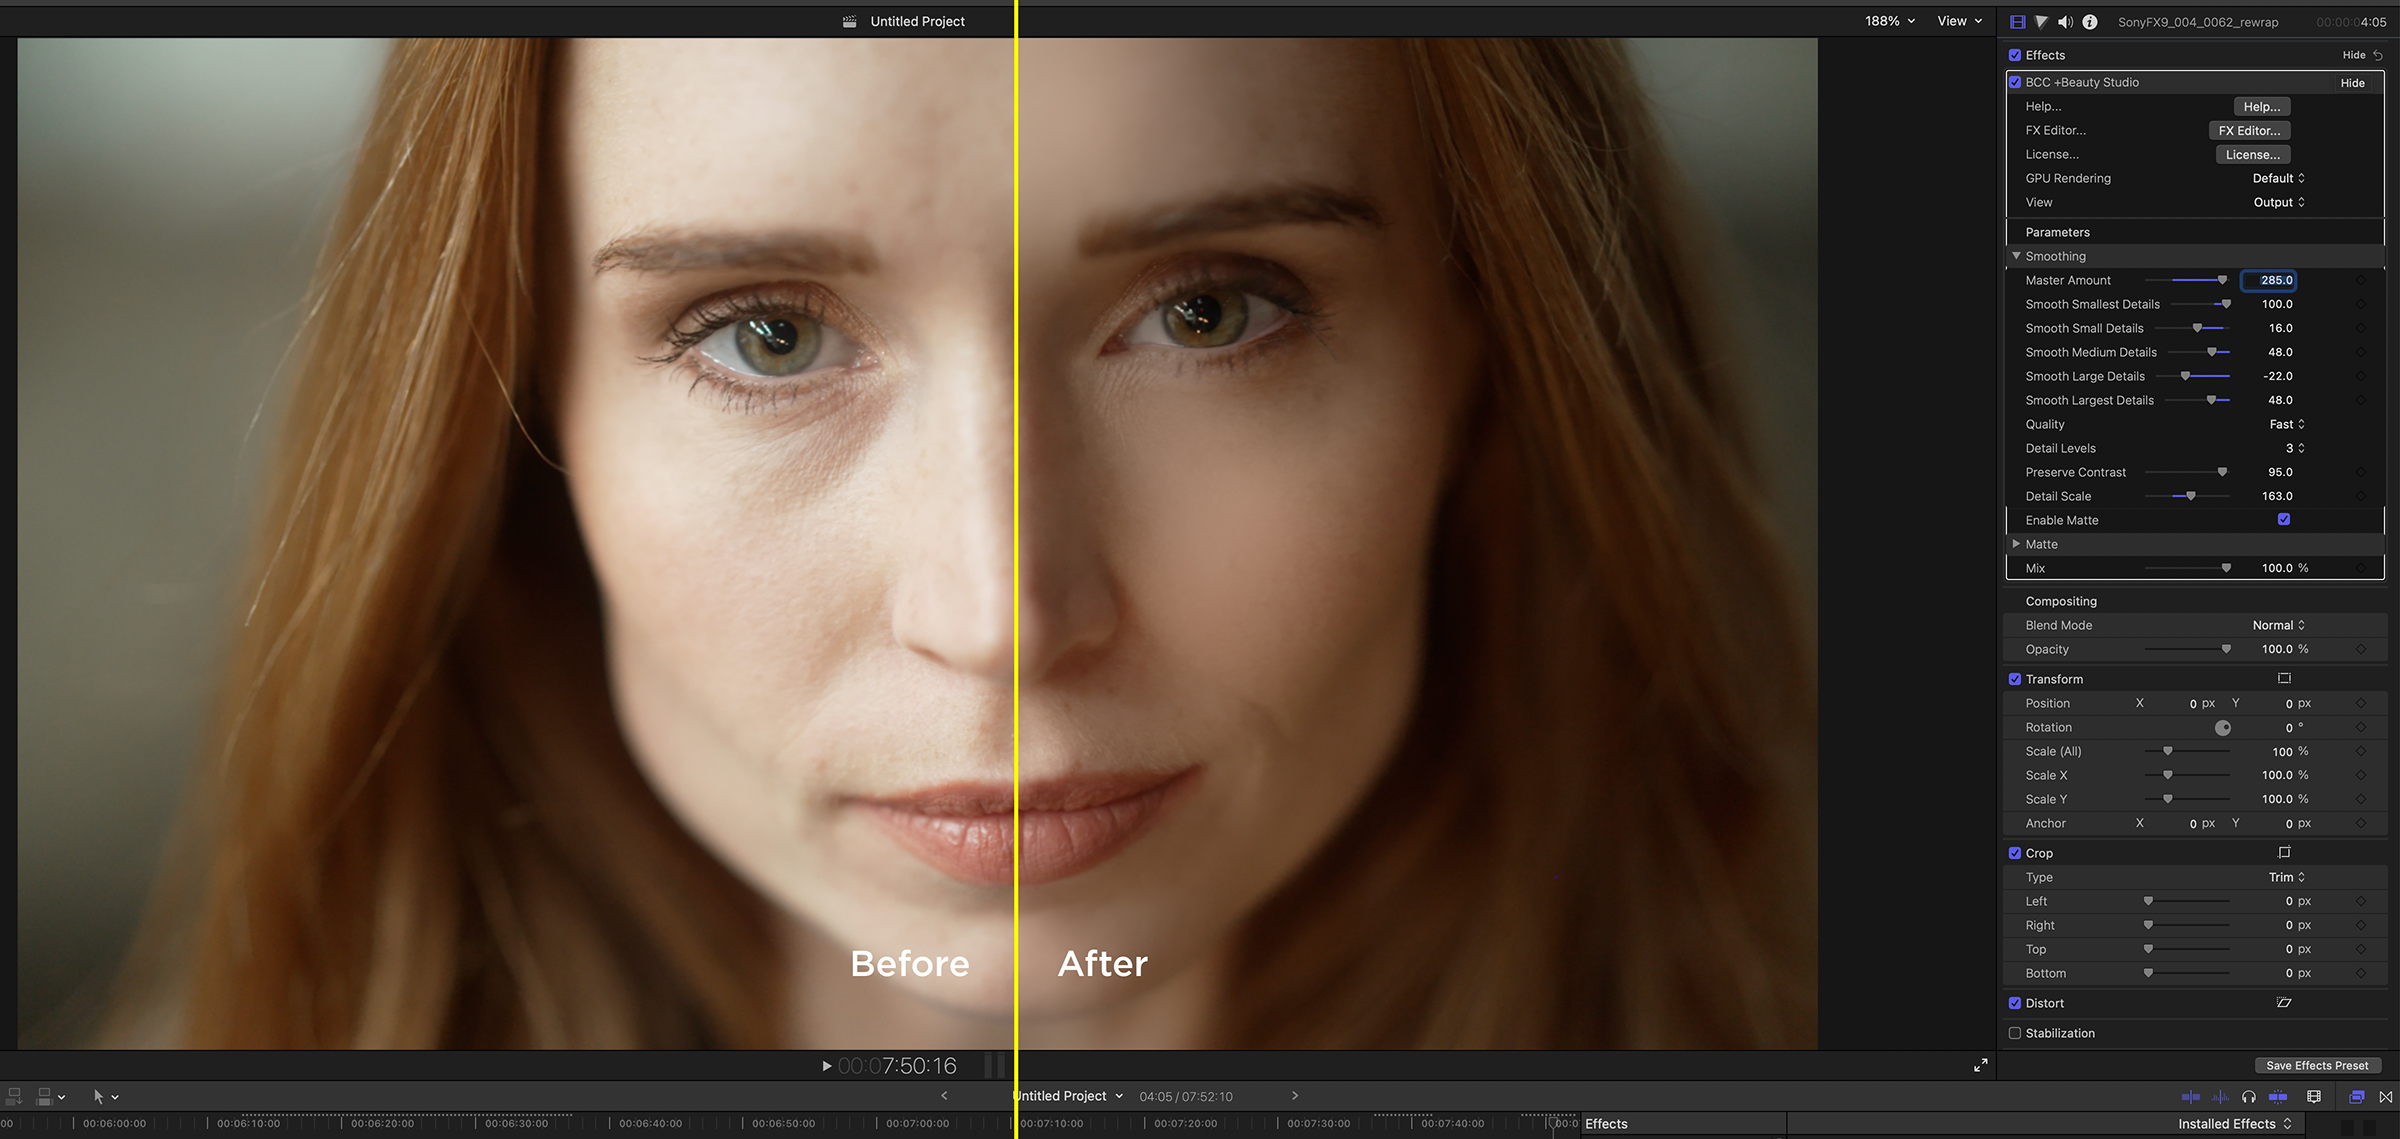Open the Color inspector triangle icon

[2041, 22]
